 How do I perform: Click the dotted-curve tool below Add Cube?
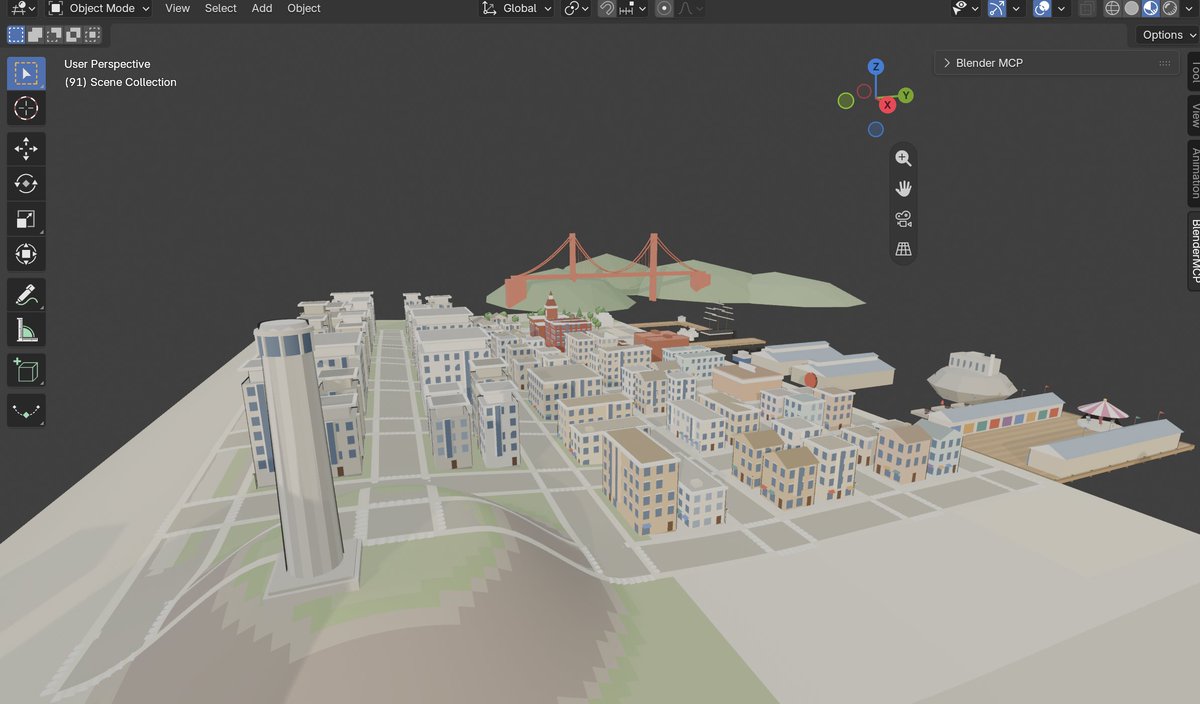click(x=26, y=410)
